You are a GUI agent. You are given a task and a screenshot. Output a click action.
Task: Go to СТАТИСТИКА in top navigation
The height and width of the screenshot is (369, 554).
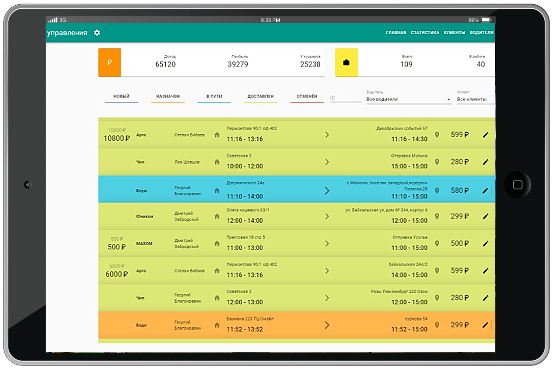pyautogui.click(x=425, y=33)
